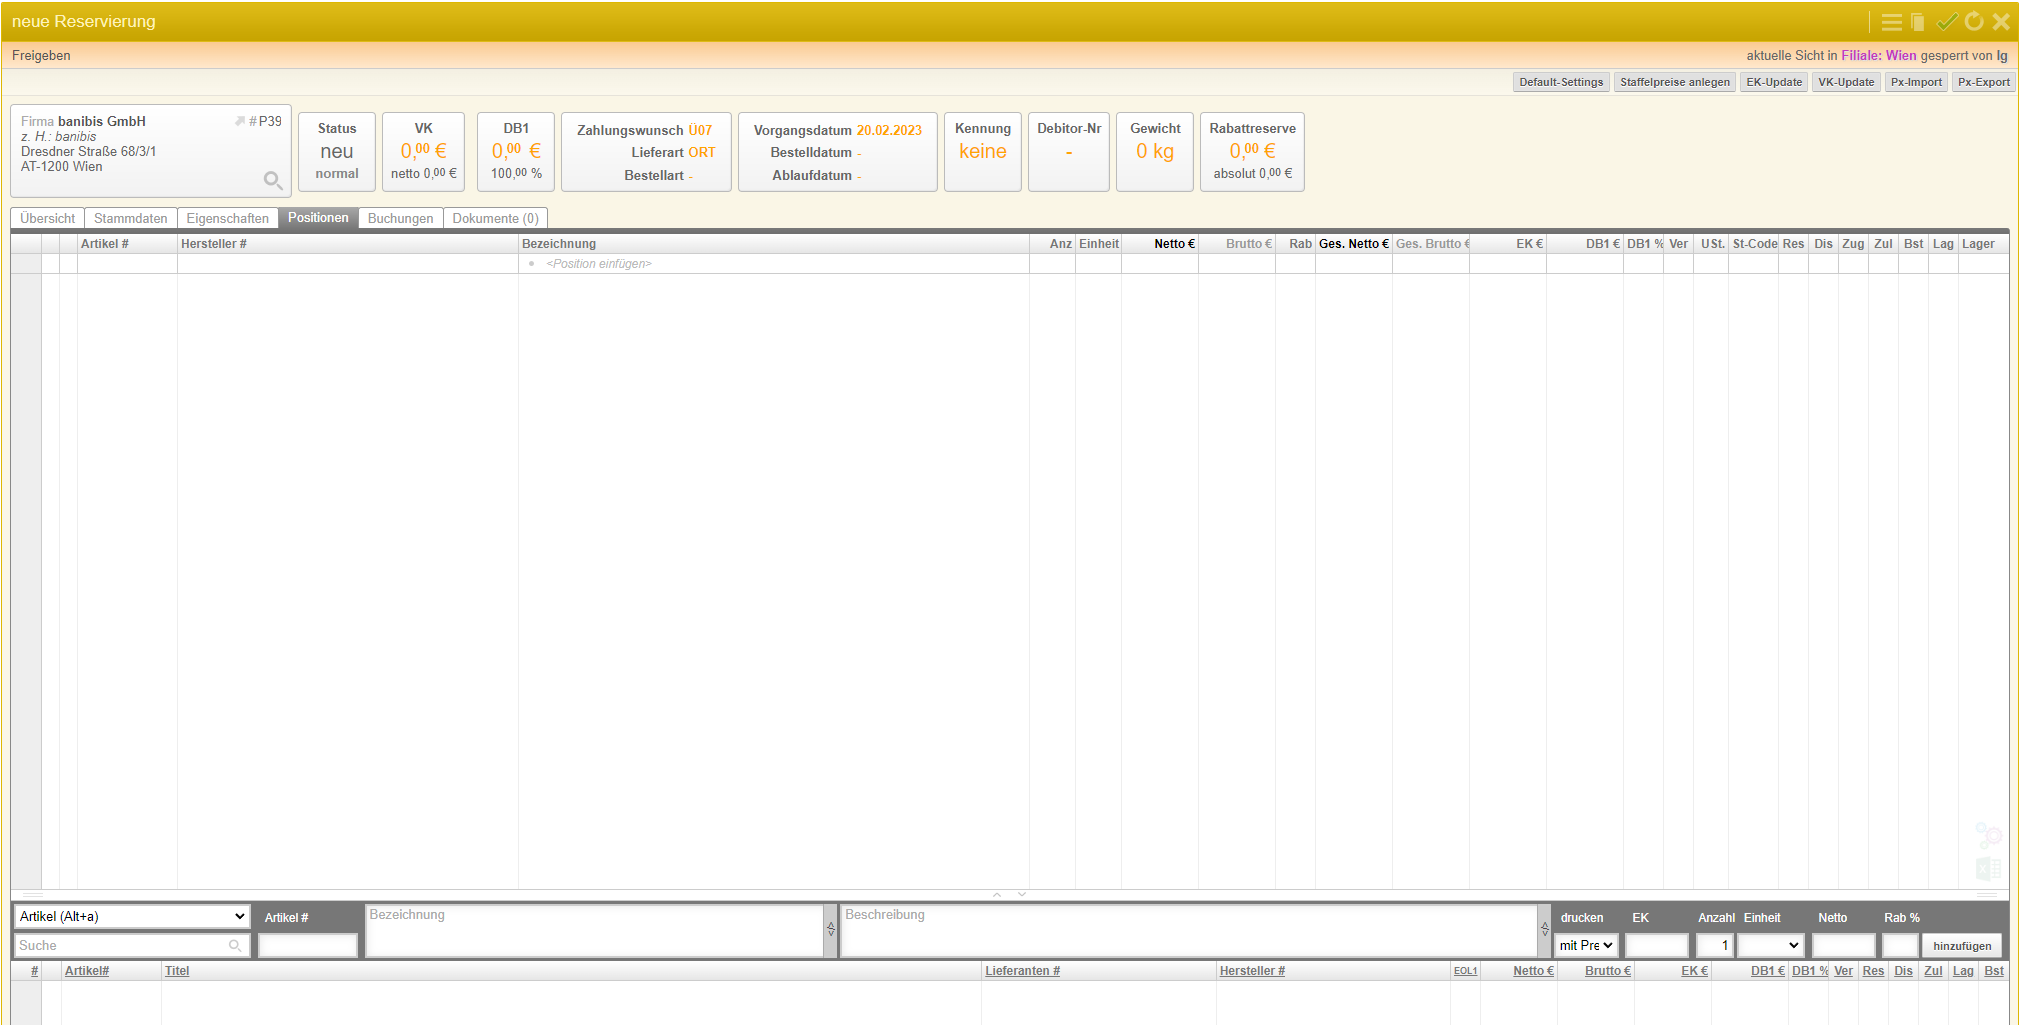Image resolution: width=2019 pixels, height=1025 pixels.
Task: Click the Bezeichnung text area
Action: coord(595,930)
